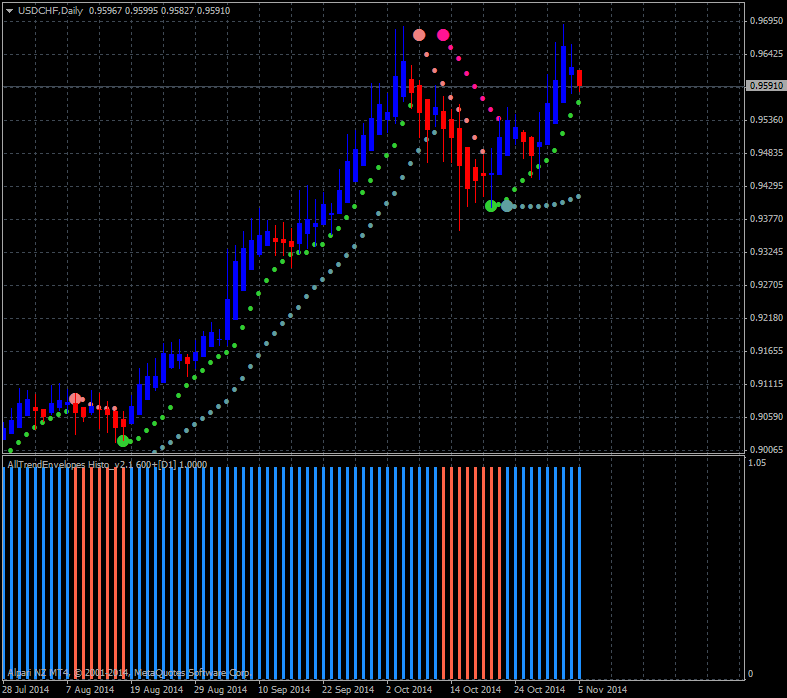
Task: Click the 5 Nov 2014 date label
Action: click(602, 689)
